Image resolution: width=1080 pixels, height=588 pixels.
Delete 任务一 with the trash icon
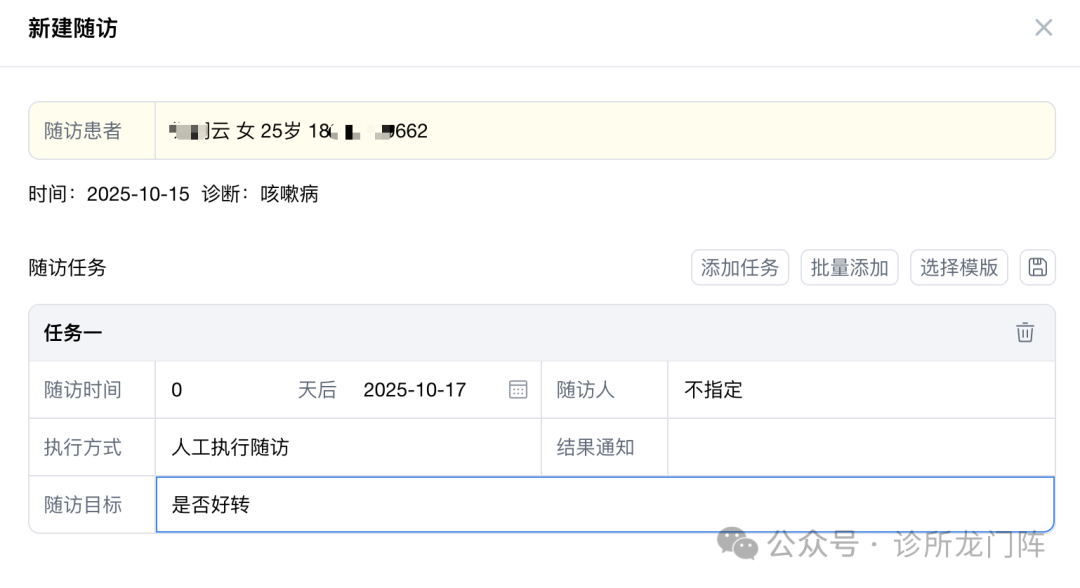coord(1025,333)
